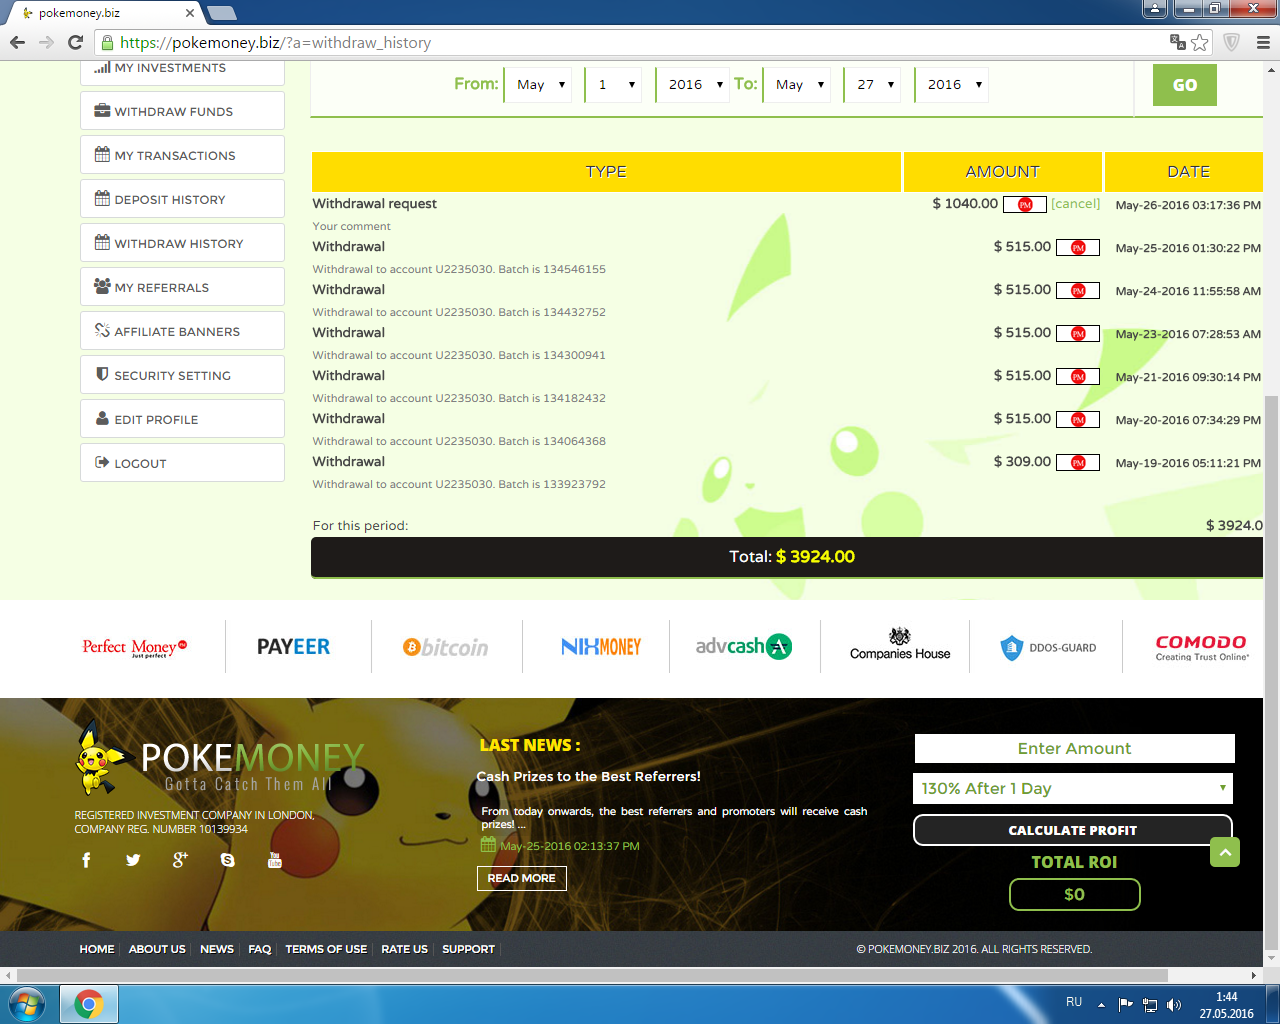Cancel the $1040.00 withdrawal request
This screenshot has height=1024, width=1280.
pos(1076,204)
